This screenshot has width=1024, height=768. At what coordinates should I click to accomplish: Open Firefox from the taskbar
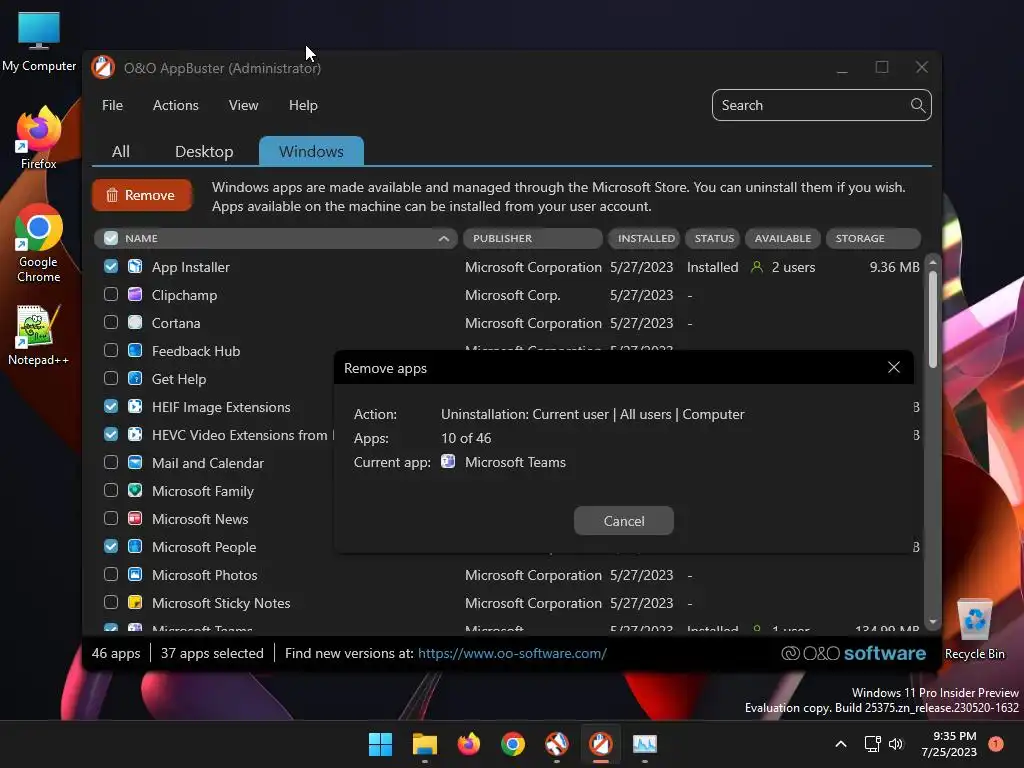pos(468,744)
